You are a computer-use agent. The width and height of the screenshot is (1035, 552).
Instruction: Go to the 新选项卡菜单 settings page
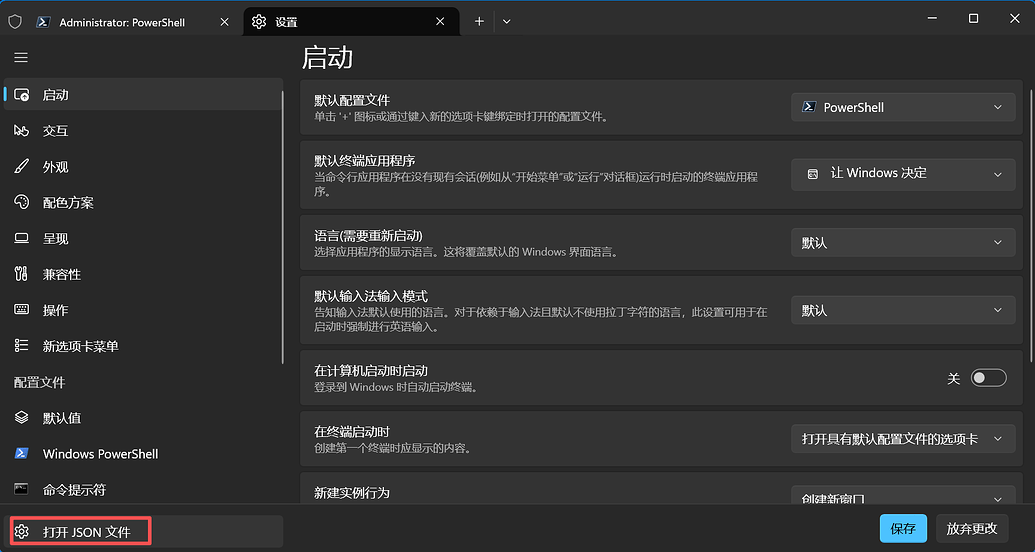(143, 345)
